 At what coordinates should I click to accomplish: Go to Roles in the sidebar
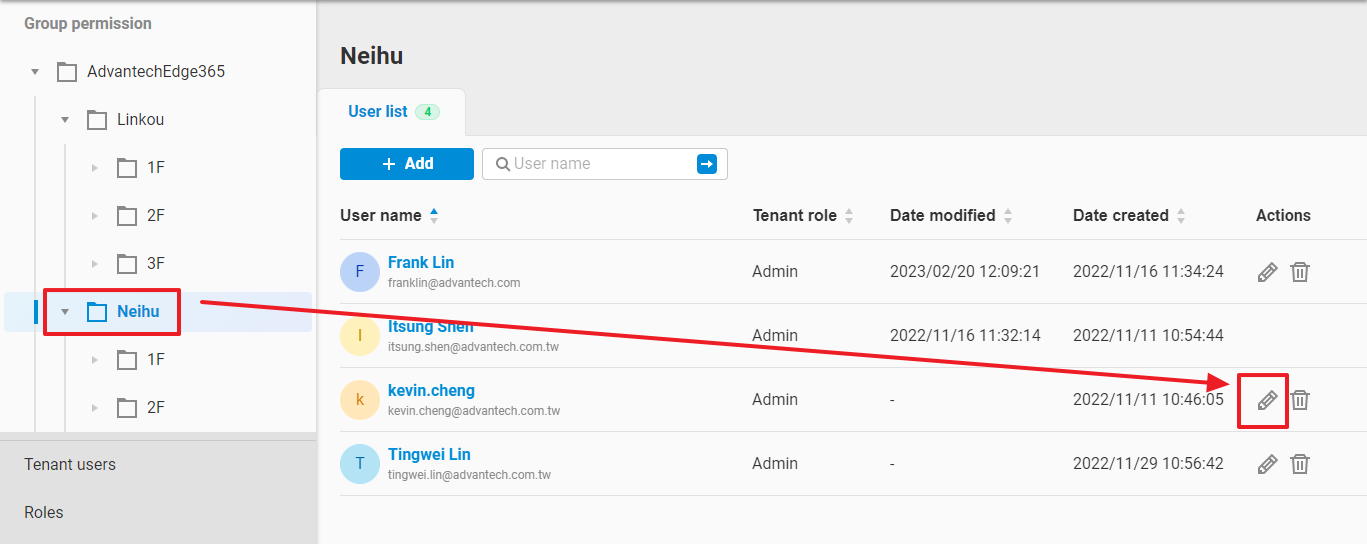tap(44, 512)
